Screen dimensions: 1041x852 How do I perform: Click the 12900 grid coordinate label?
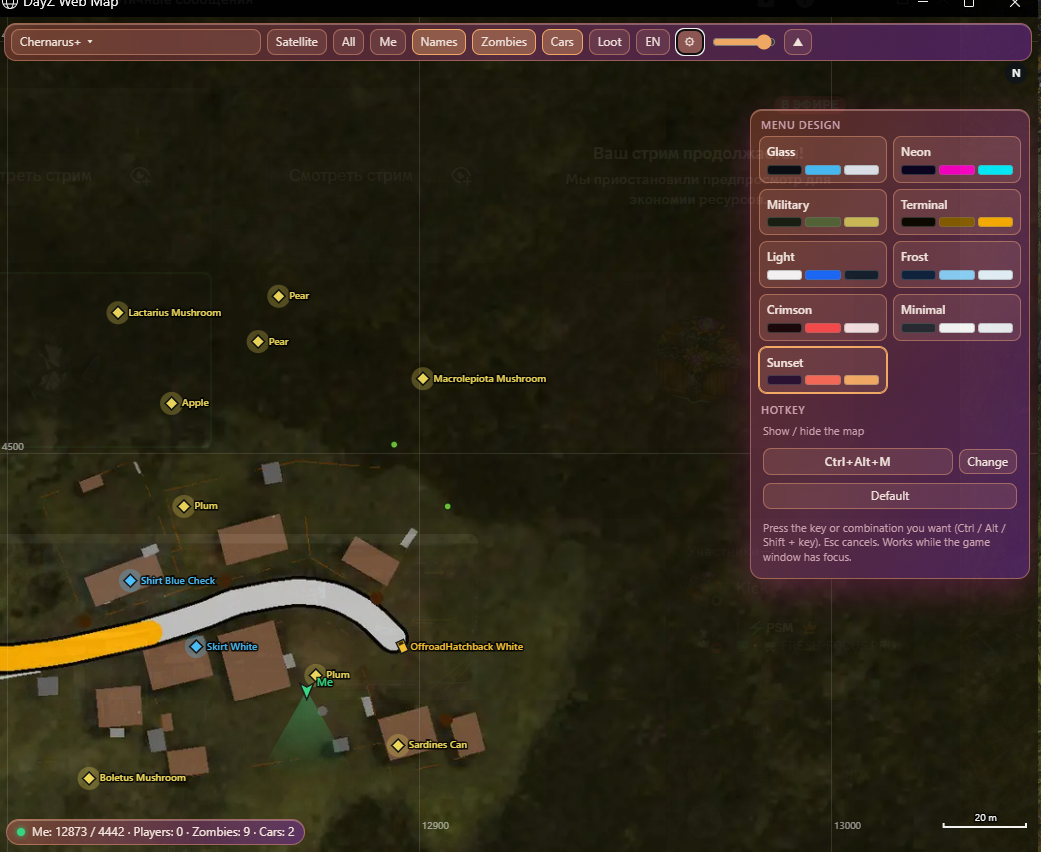[x=436, y=825]
